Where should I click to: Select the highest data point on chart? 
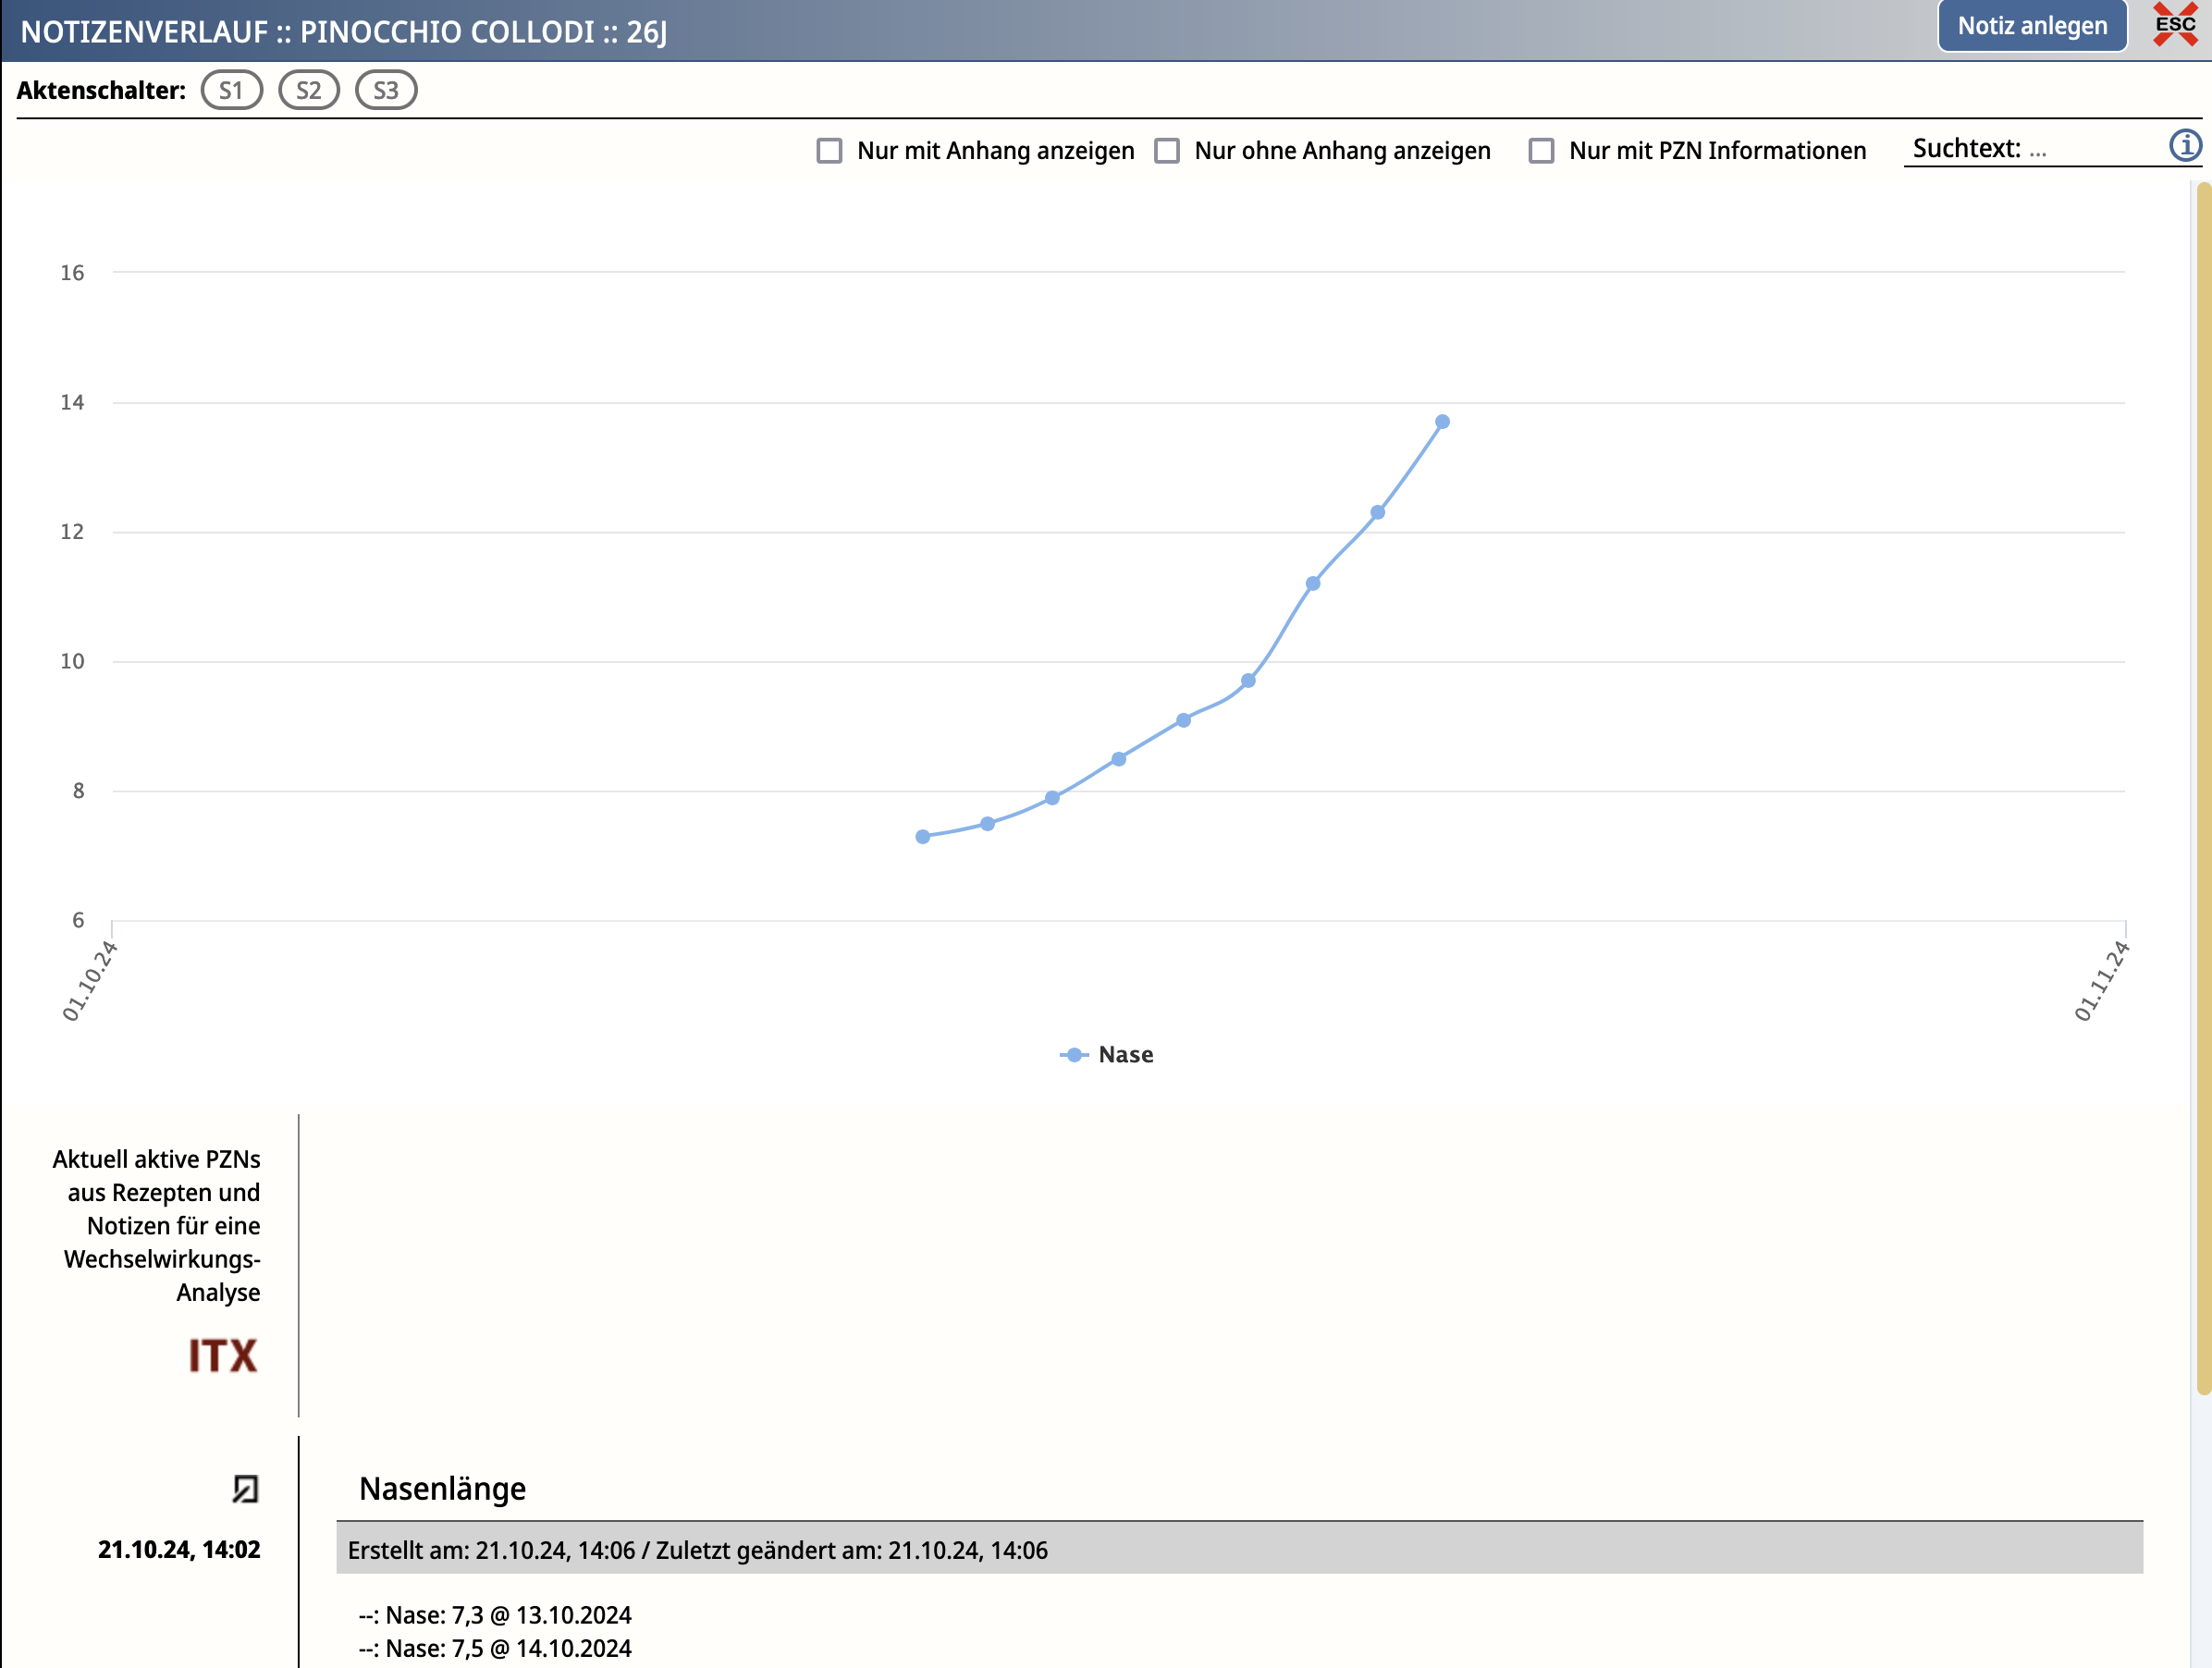tap(1442, 422)
